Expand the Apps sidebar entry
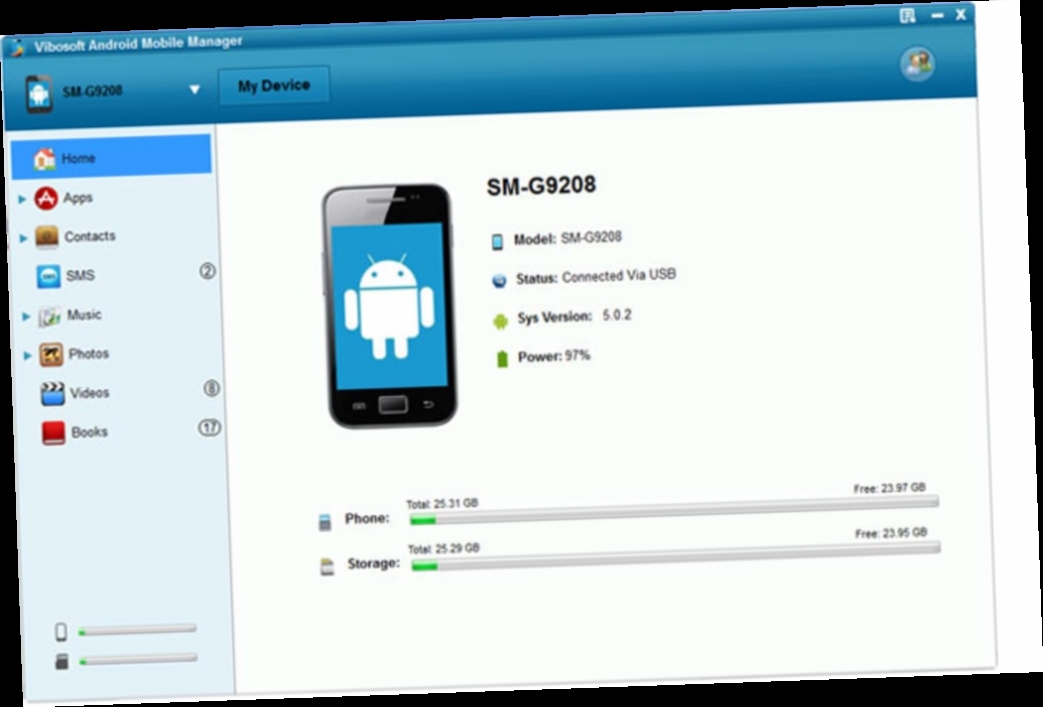 click(24, 197)
